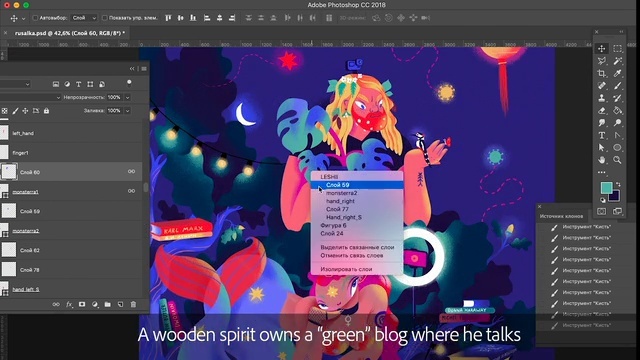Open the Move tool preset picker arrow
This screenshot has width=640, height=360.
tap(23, 18)
